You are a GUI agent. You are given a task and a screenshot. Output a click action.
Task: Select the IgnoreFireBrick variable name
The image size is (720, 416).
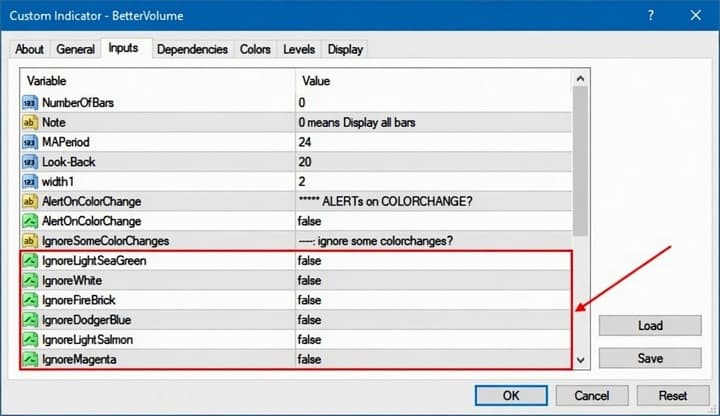tap(79, 300)
